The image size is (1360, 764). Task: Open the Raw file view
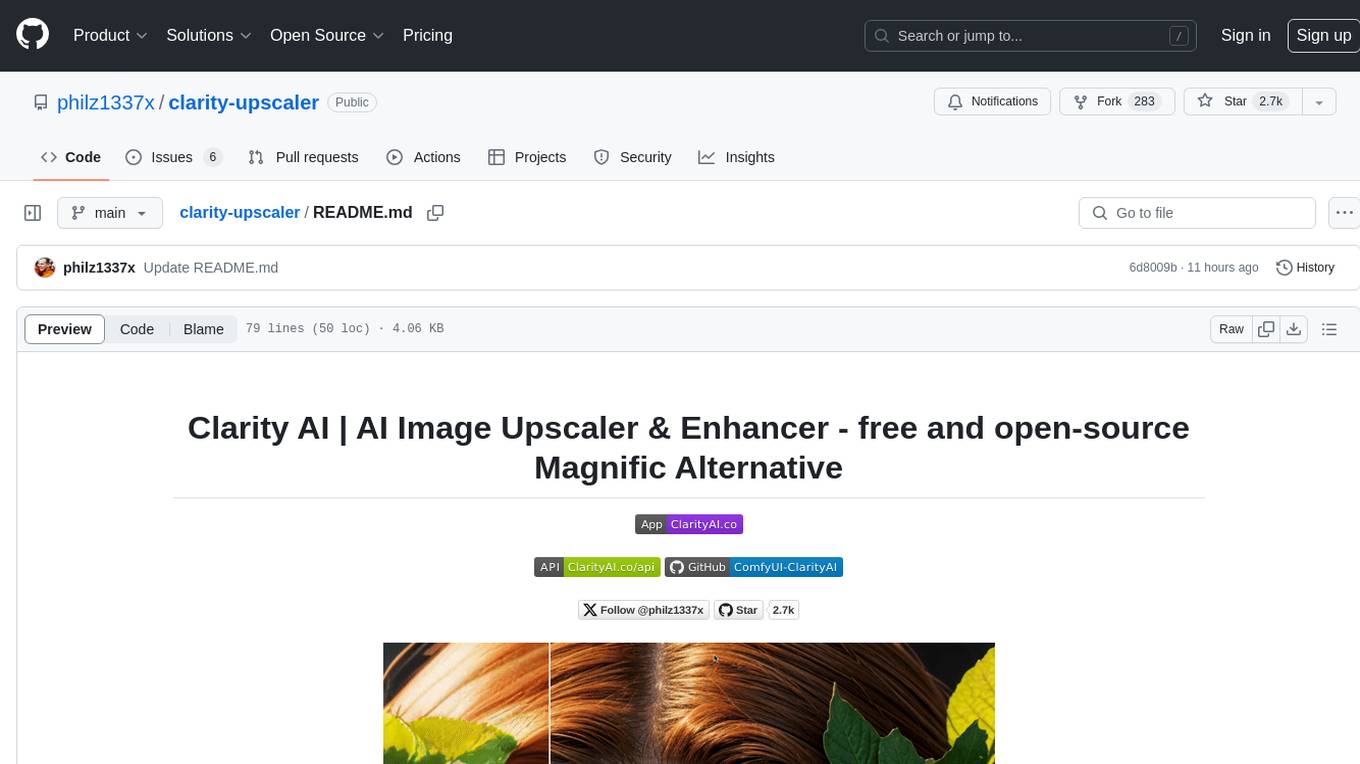[x=1231, y=329]
